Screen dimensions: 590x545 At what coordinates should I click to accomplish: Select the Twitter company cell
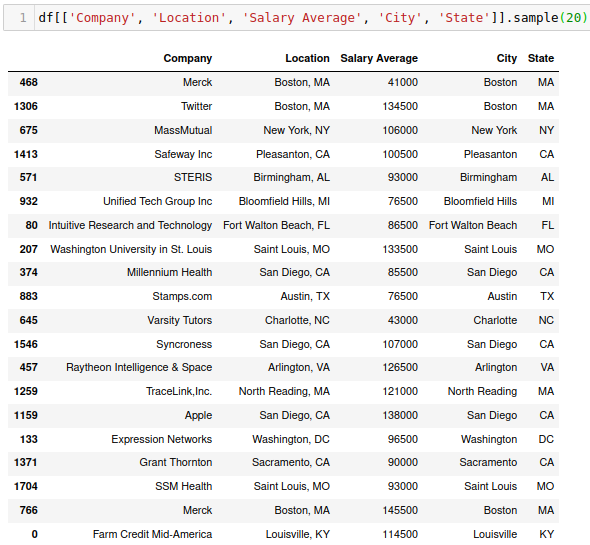(196, 106)
